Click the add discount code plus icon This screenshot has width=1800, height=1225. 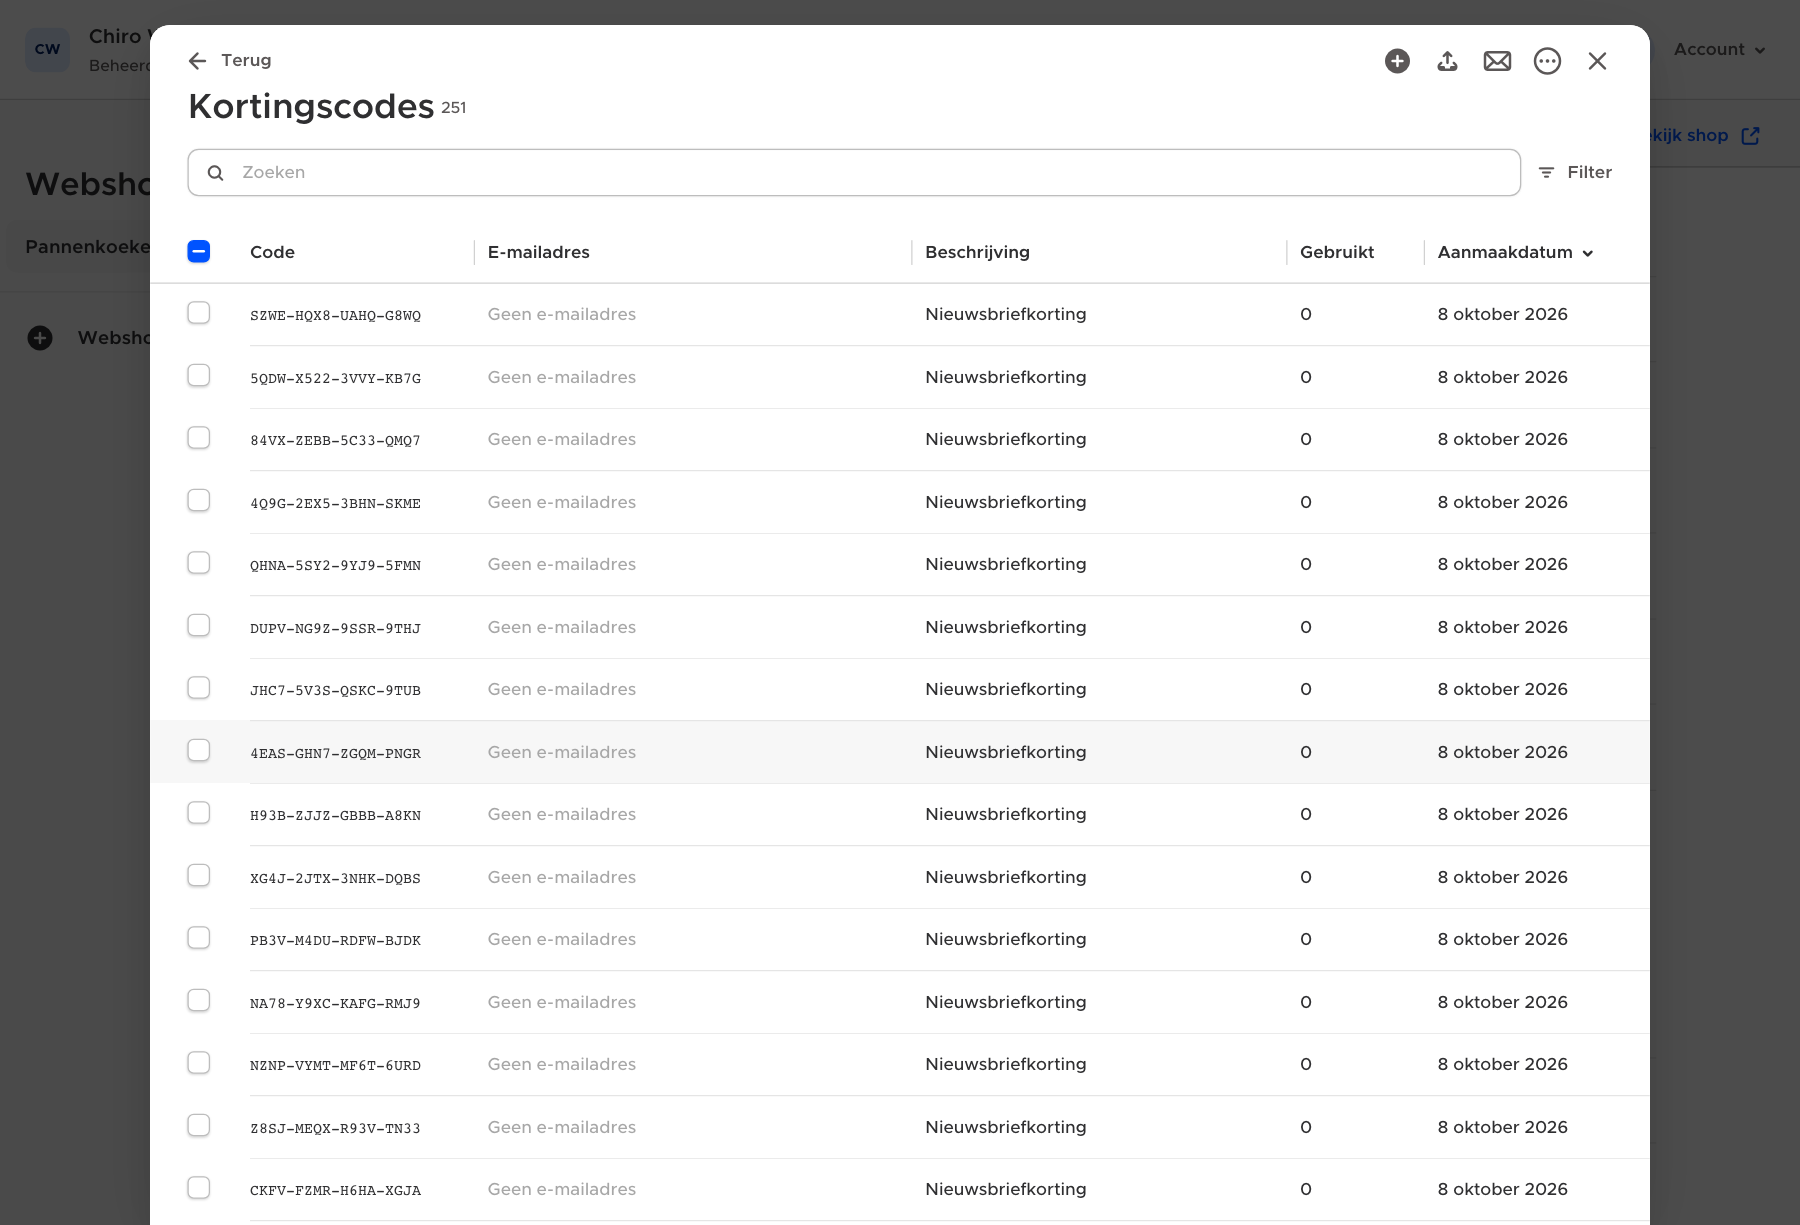[1397, 61]
